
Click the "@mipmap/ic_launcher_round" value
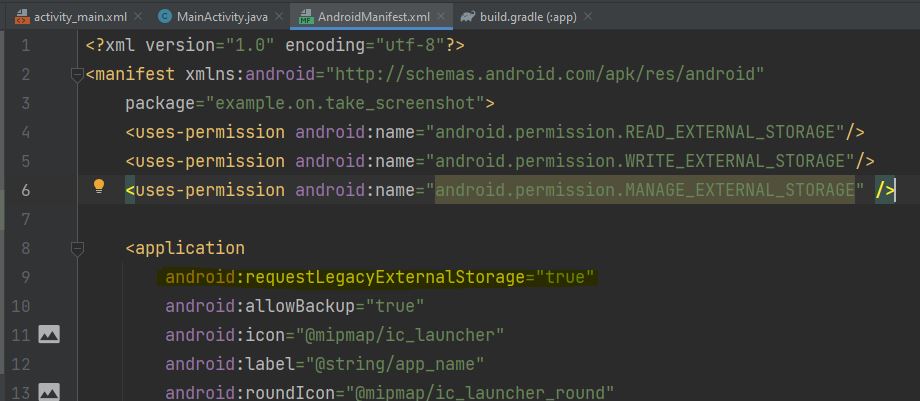click(479, 392)
